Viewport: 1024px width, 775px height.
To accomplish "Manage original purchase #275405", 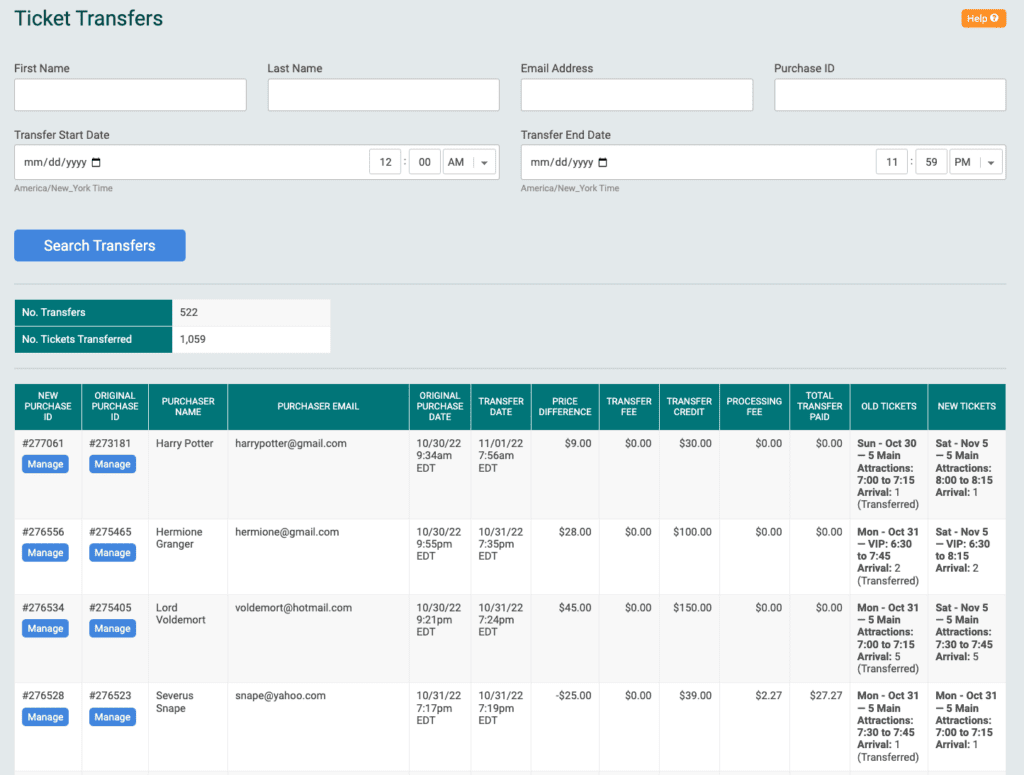I will (x=112, y=628).
